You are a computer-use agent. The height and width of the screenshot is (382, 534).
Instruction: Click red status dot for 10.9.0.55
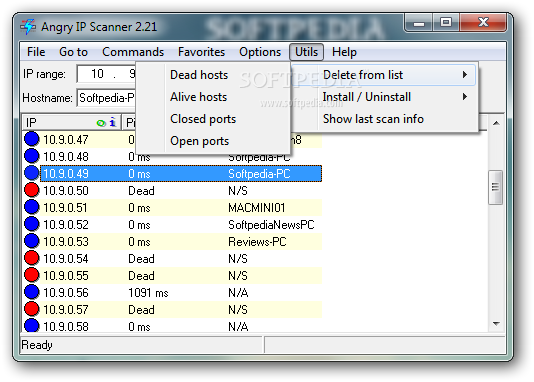click(32, 275)
